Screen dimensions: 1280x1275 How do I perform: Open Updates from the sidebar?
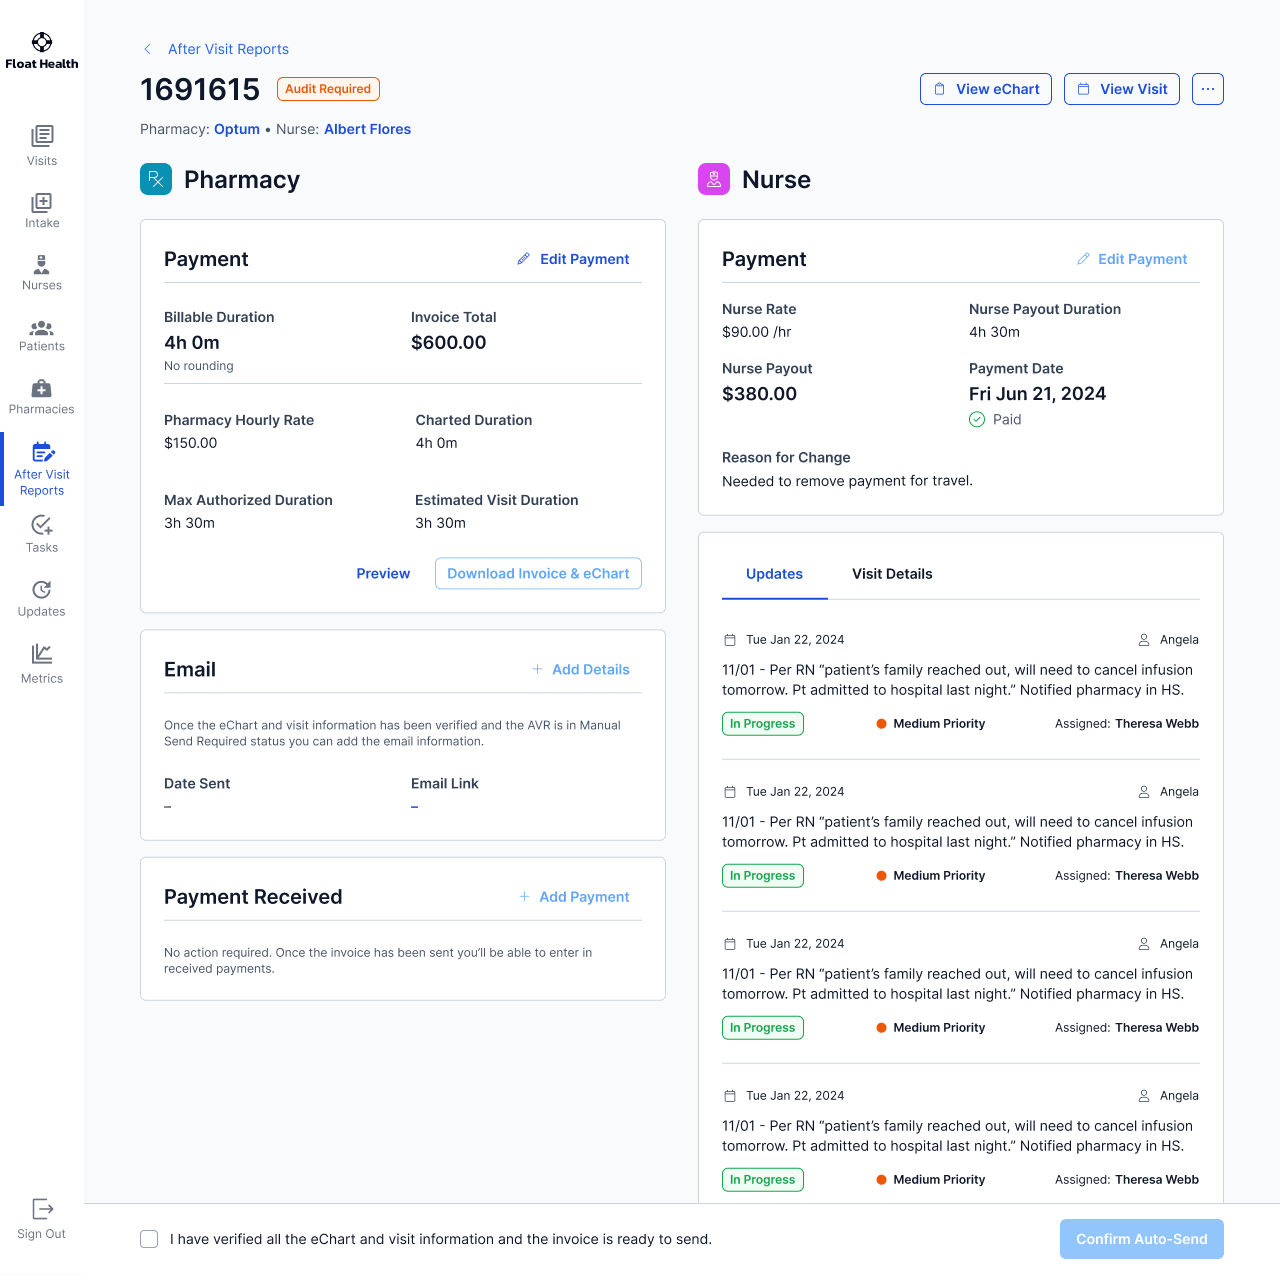[41, 598]
